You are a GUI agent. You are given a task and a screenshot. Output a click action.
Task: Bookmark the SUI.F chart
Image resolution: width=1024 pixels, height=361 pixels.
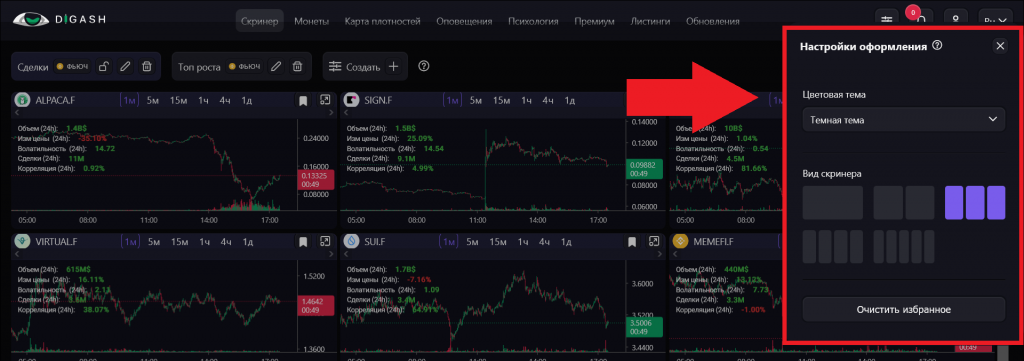tap(632, 242)
